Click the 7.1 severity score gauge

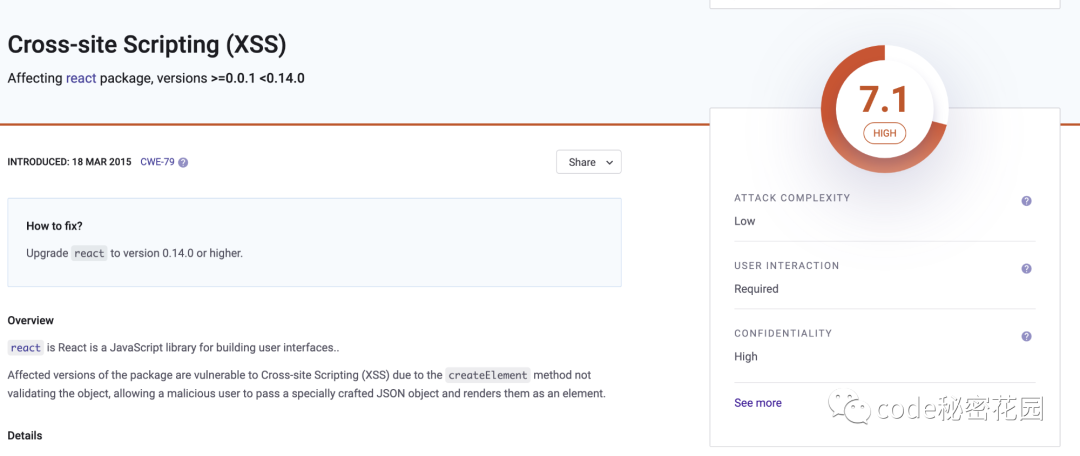[x=884, y=109]
